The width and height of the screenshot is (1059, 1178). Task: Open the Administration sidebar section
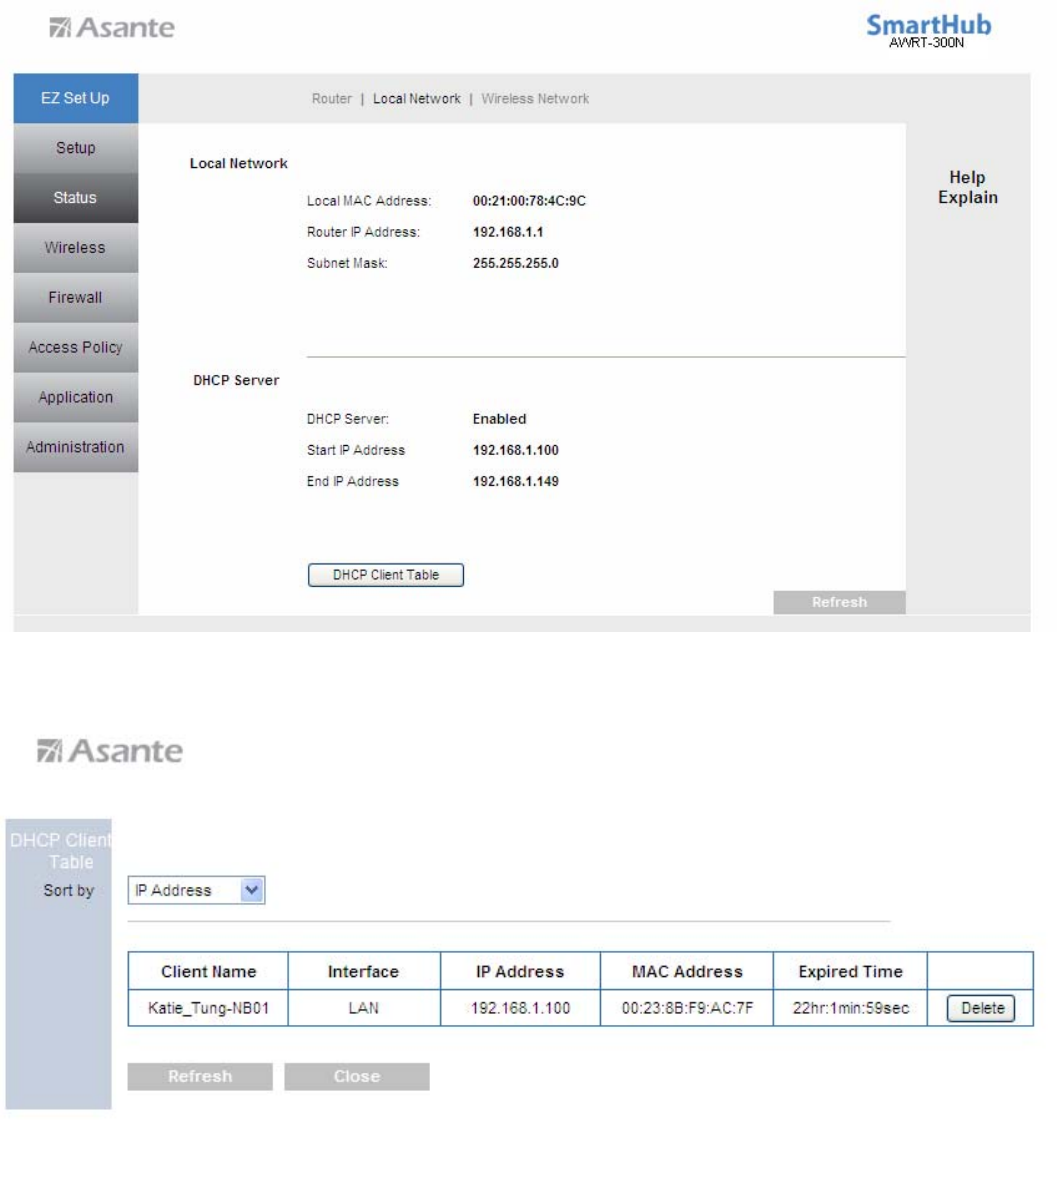(75, 447)
